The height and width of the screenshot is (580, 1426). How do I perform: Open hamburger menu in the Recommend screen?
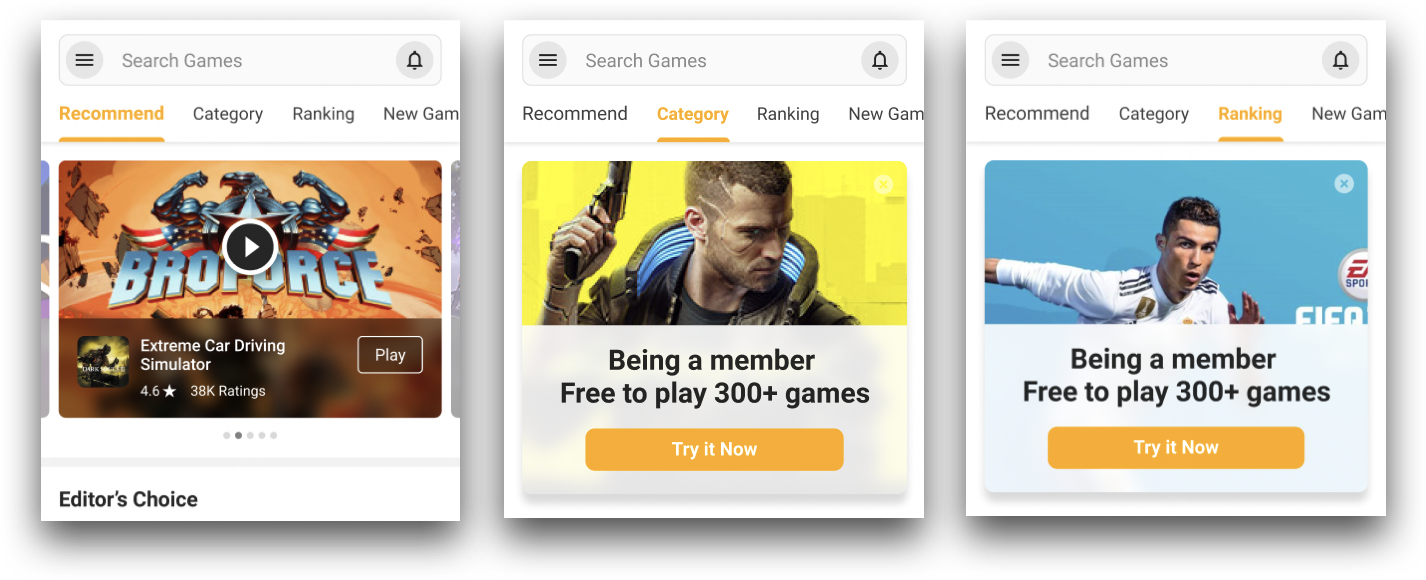point(85,60)
